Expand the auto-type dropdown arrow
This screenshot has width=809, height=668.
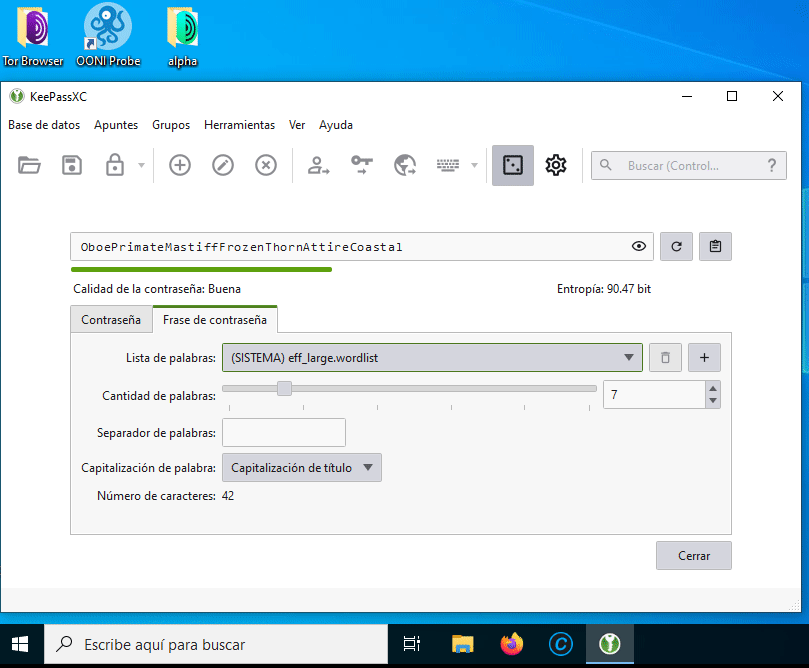click(474, 166)
